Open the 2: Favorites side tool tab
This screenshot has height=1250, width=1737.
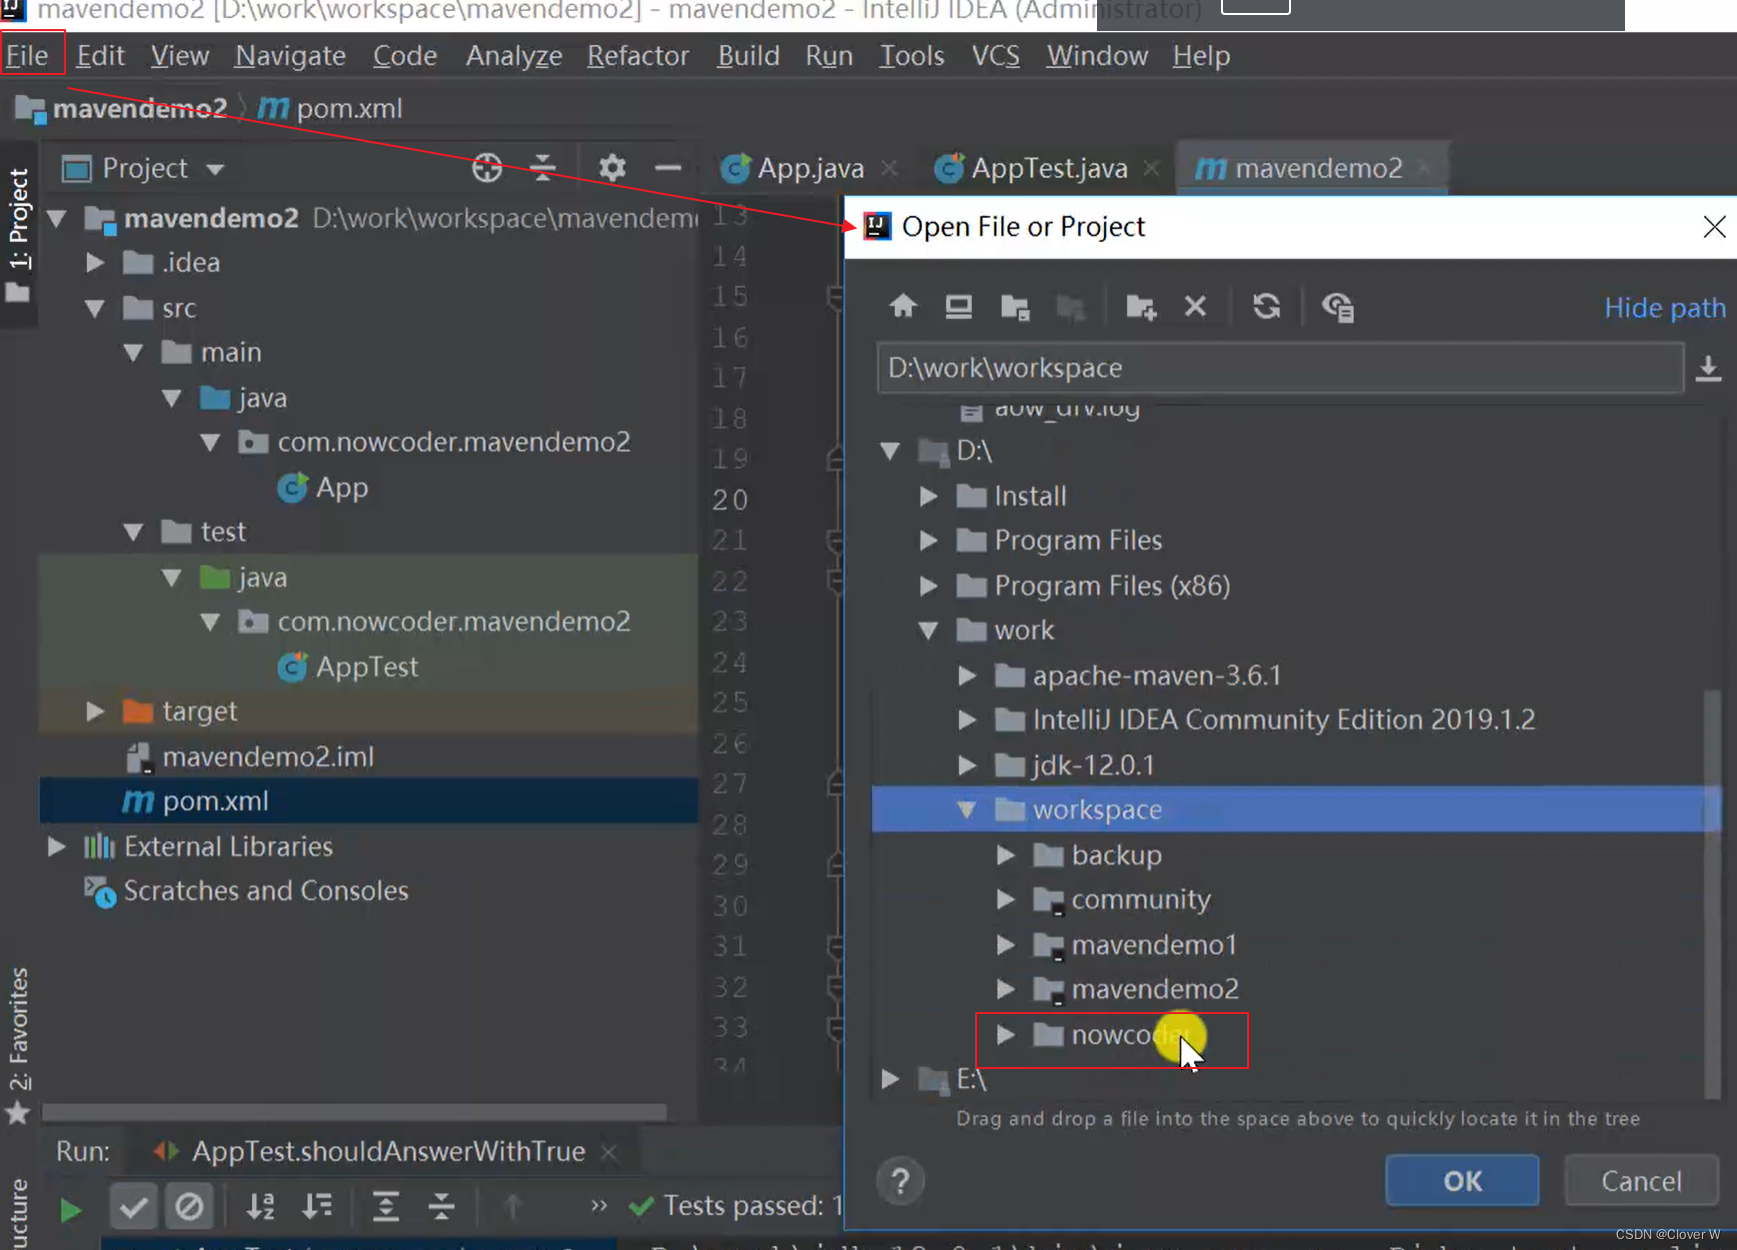[x=19, y=1045]
